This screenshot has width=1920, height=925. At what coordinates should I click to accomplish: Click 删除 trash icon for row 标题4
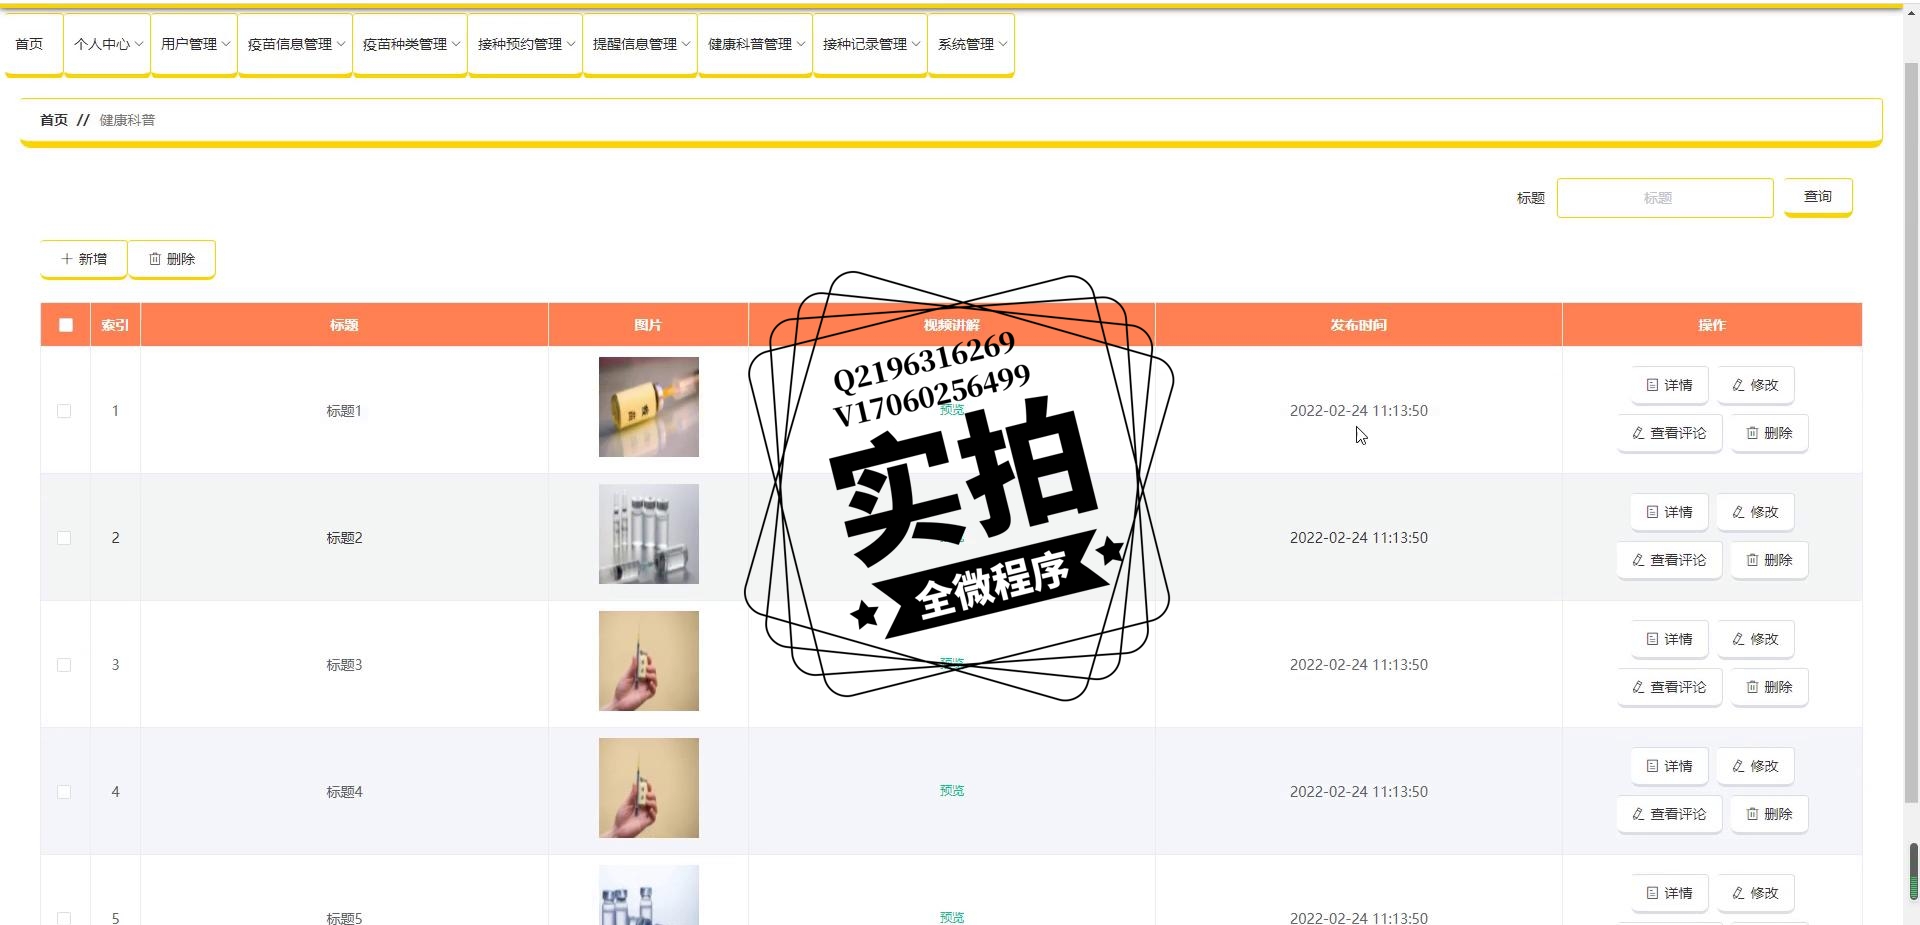[1752, 814]
